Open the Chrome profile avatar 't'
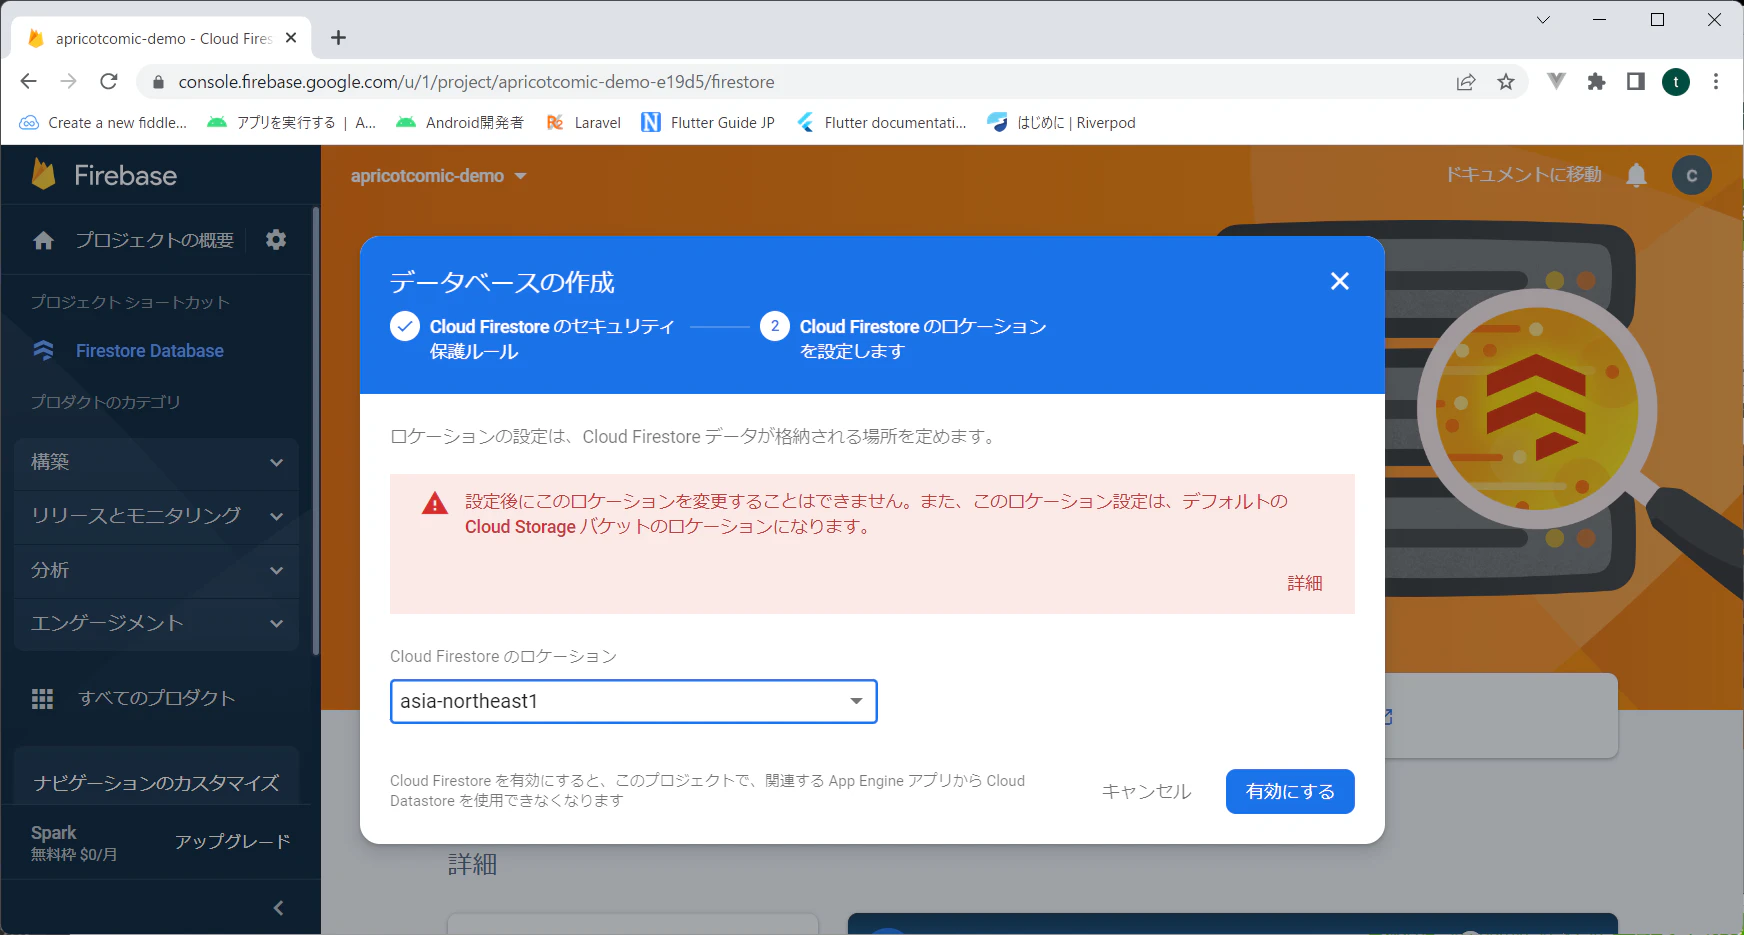The width and height of the screenshot is (1744, 935). [1676, 82]
